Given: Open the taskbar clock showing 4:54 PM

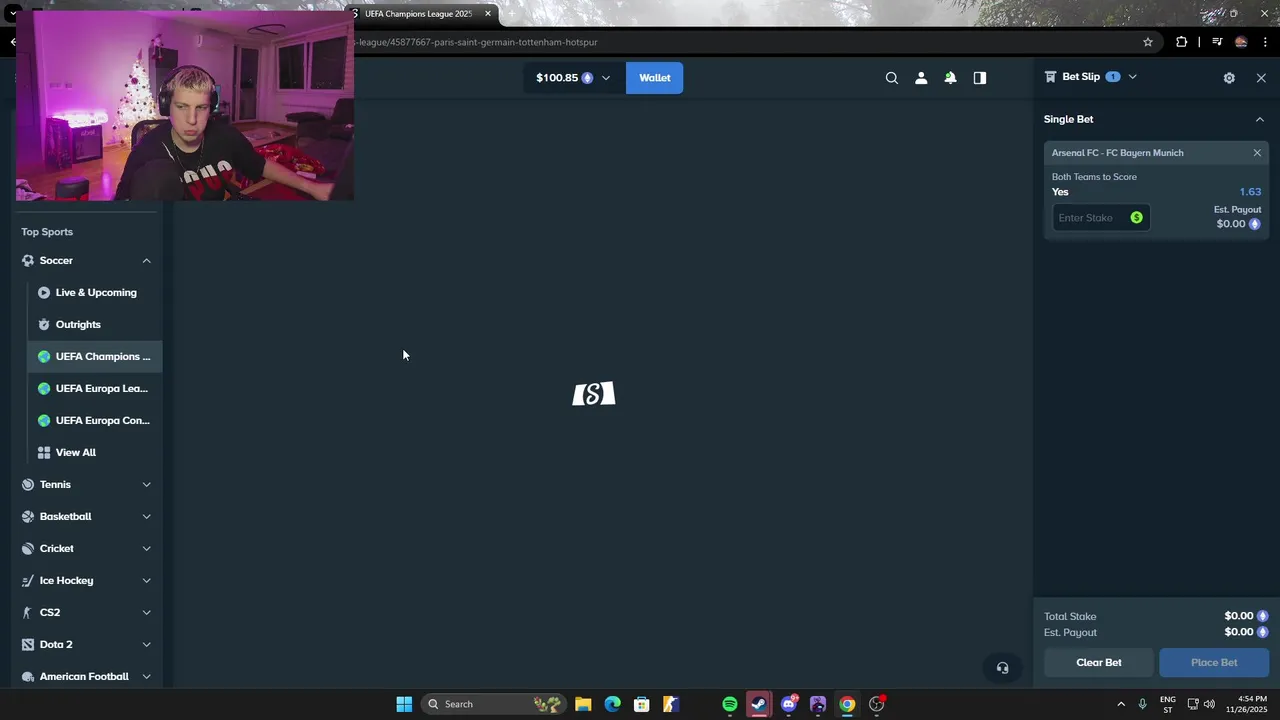Looking at the screenshot, I should point(1252,704).
